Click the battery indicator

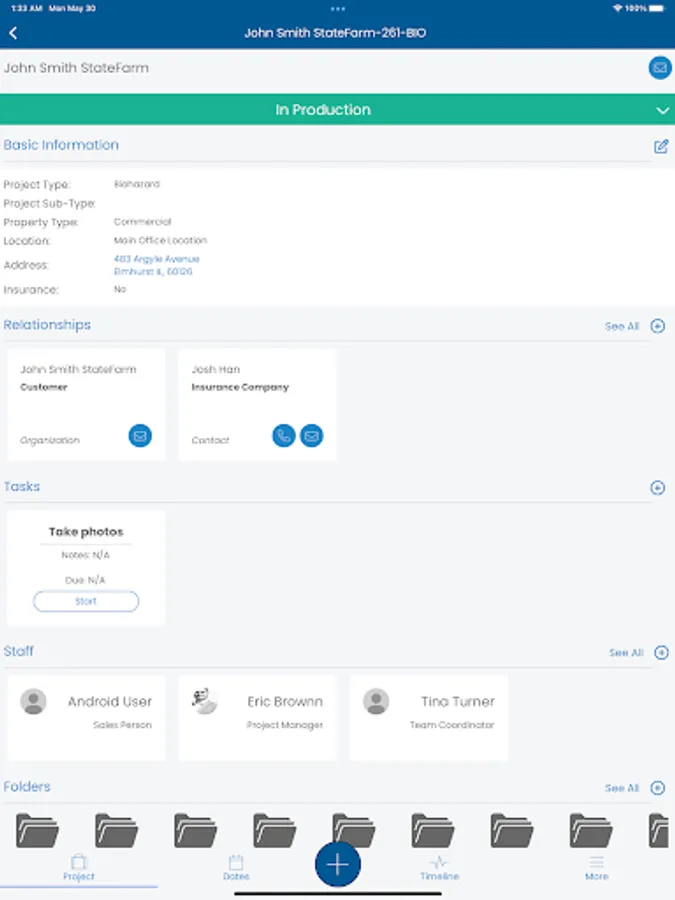pos(657,8)
